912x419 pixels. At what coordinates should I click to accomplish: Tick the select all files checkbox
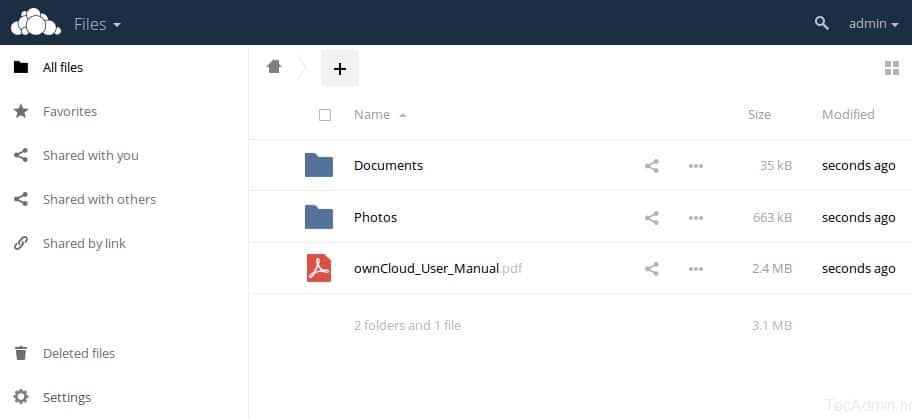click(325, 115)
